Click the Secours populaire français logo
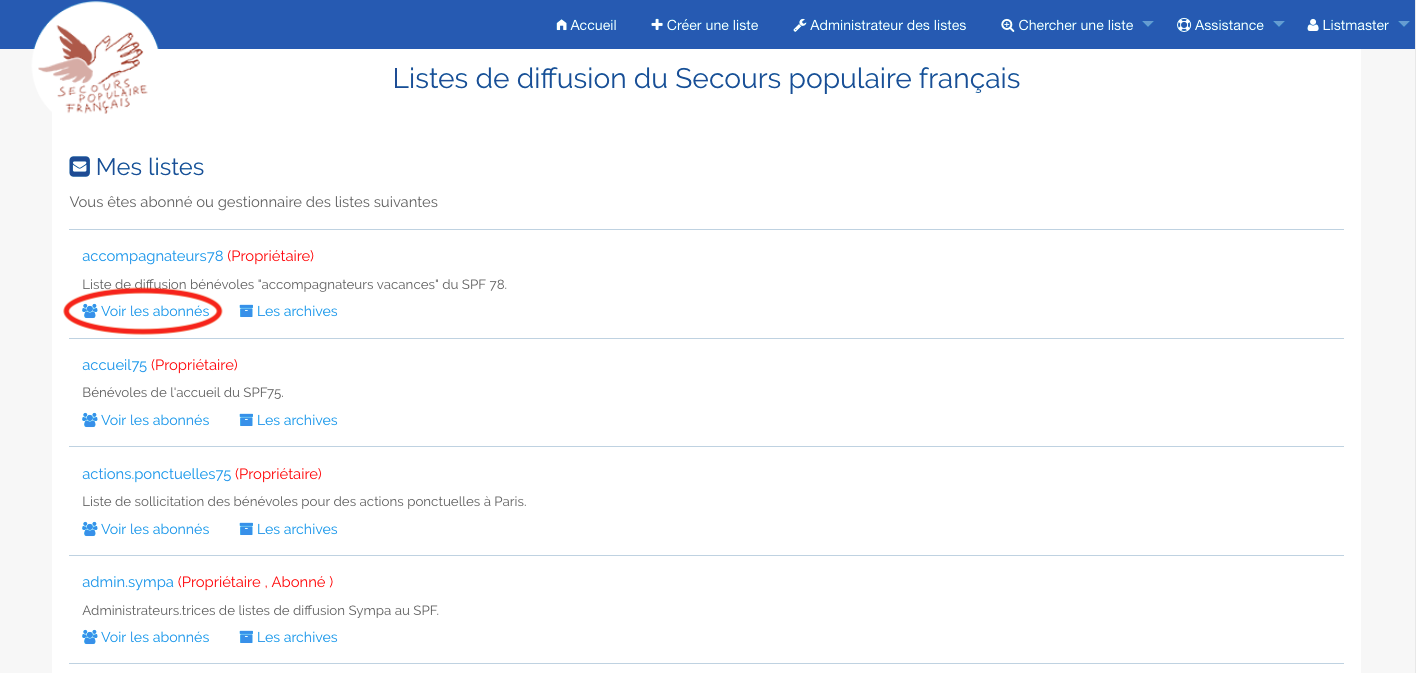 (x=96, y=72)
